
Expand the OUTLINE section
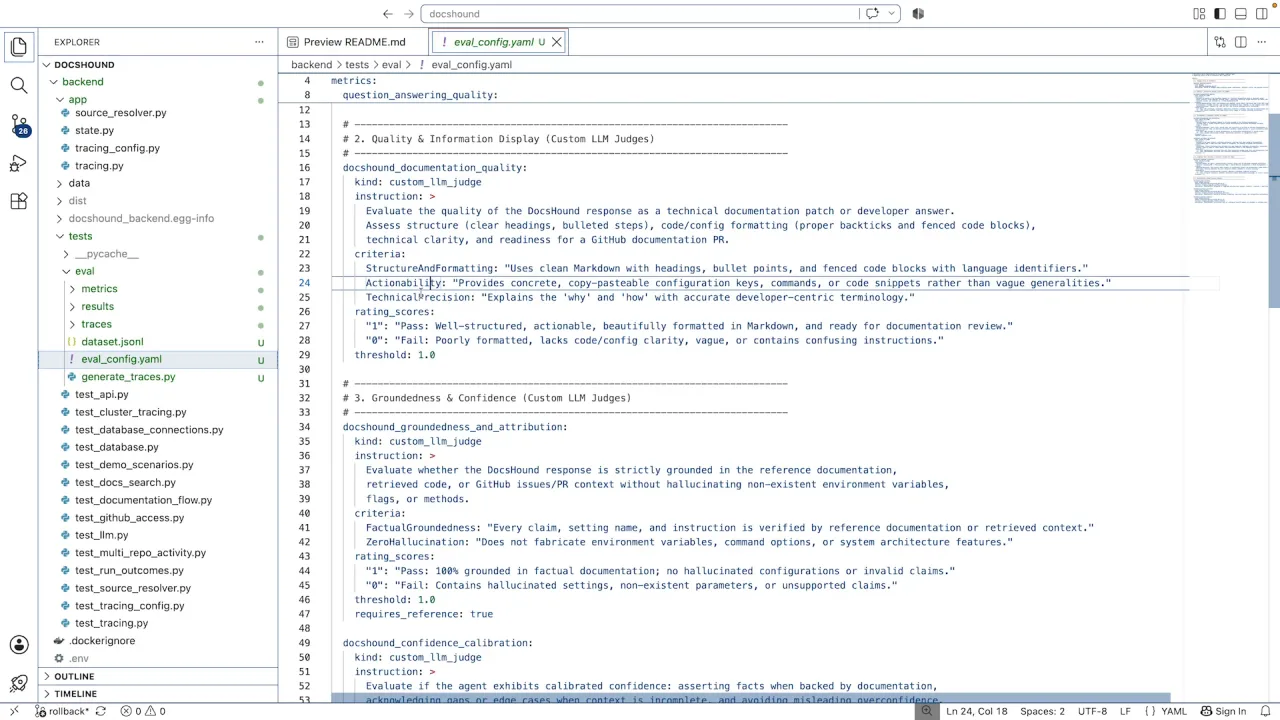pos(158,676)
